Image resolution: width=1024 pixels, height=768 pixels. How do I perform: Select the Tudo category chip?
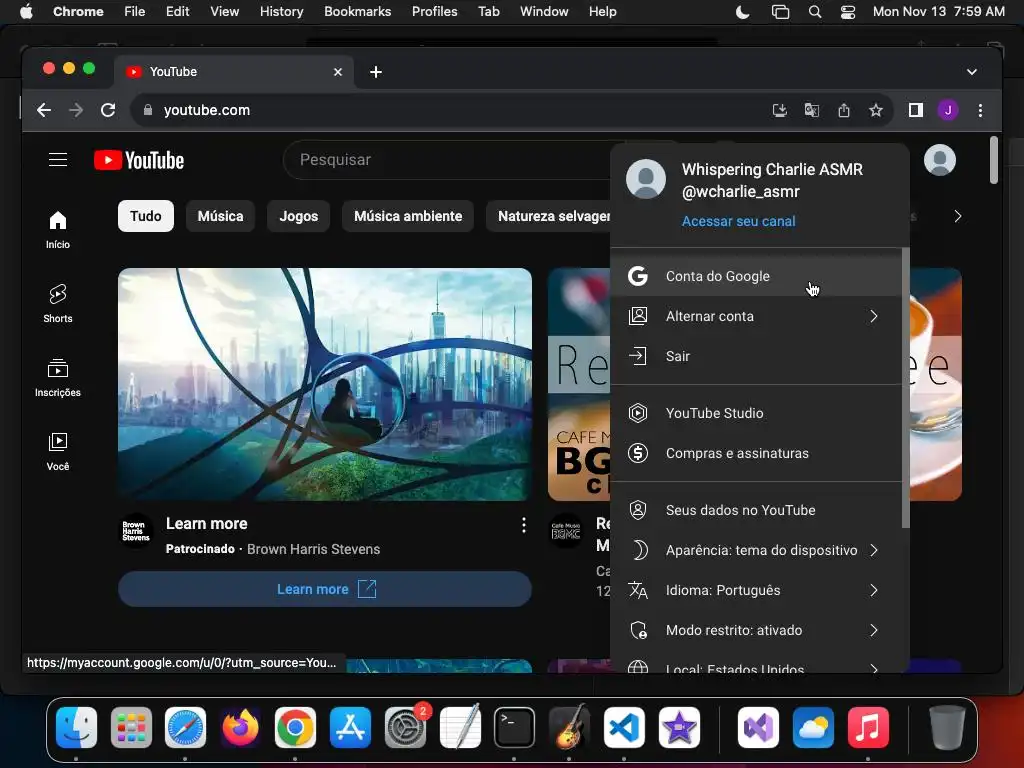[x=146, y=216]
